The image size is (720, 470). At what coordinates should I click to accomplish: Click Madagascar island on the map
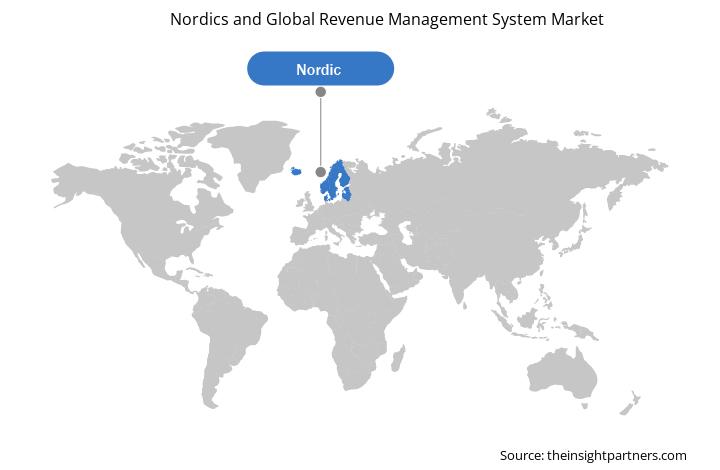click(398, 358)
